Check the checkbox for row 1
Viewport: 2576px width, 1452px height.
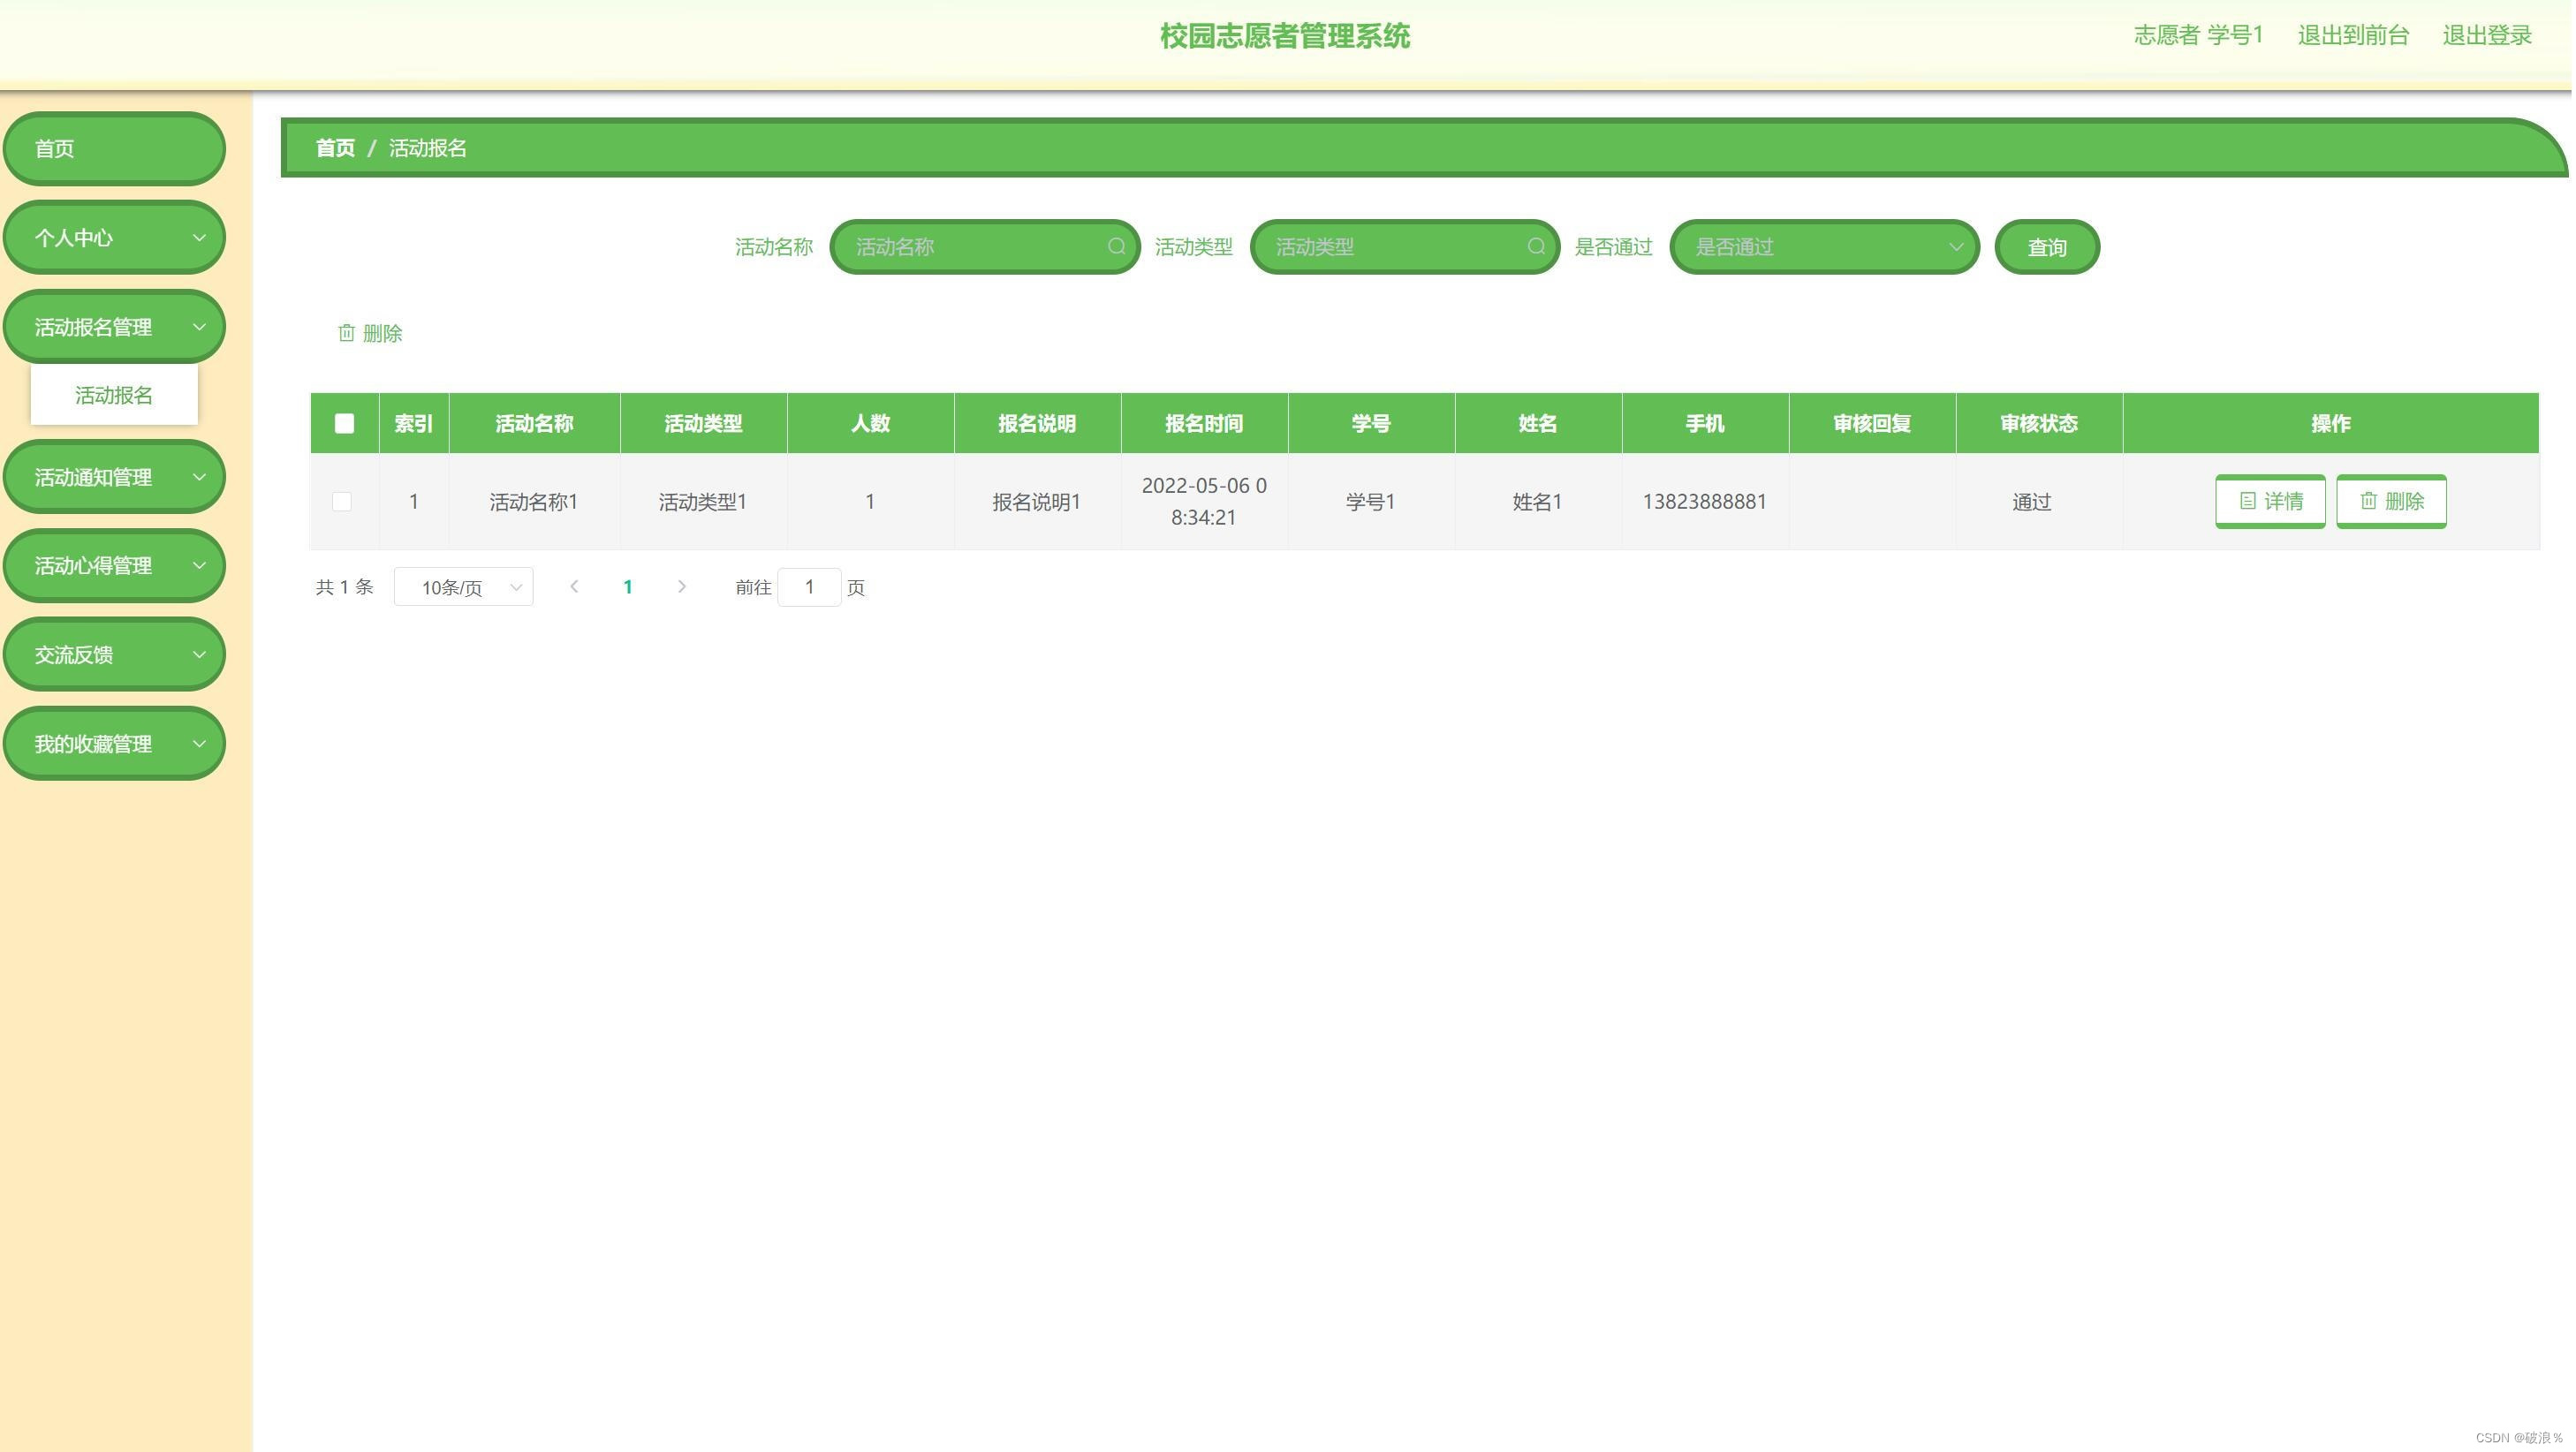coord(342,501)
